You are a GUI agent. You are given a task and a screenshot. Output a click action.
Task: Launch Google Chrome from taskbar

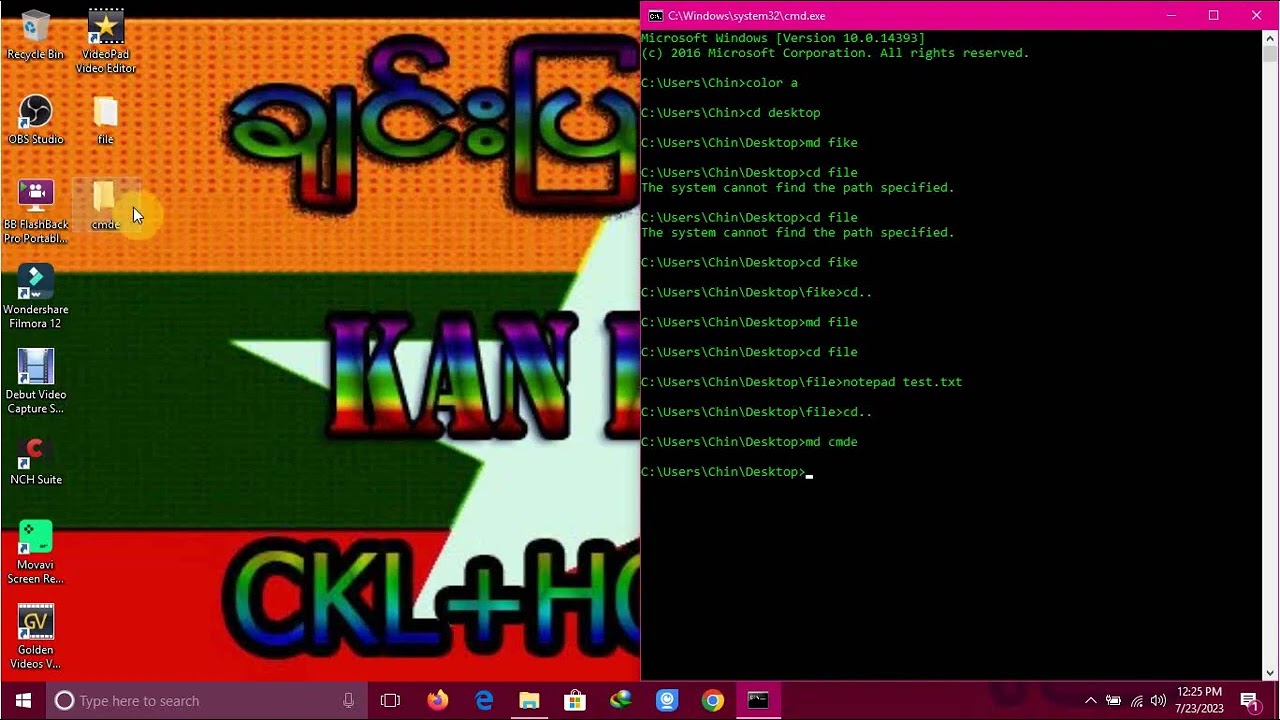[712, 700]
